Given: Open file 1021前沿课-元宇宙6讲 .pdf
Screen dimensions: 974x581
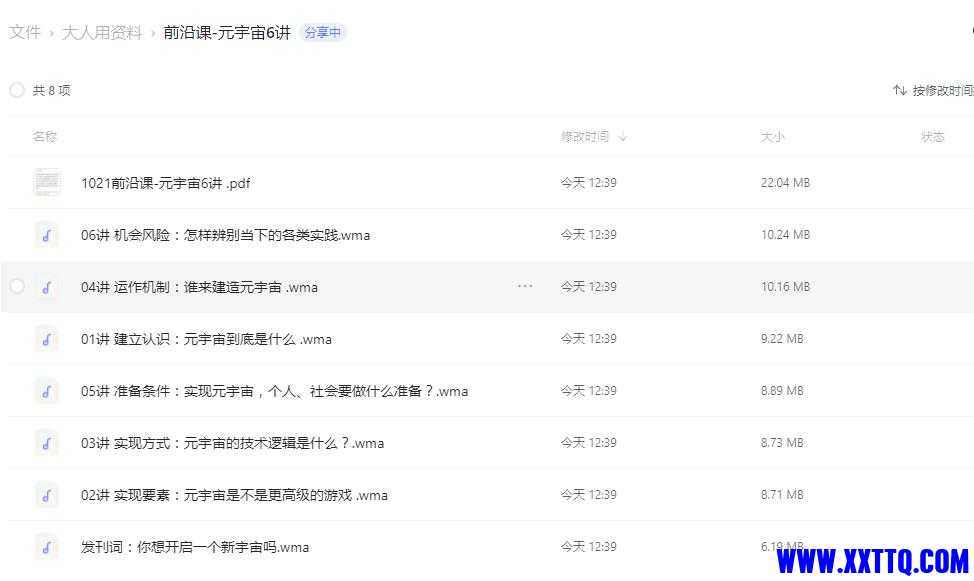Looking at the screenshot, I should coord(165,183).
